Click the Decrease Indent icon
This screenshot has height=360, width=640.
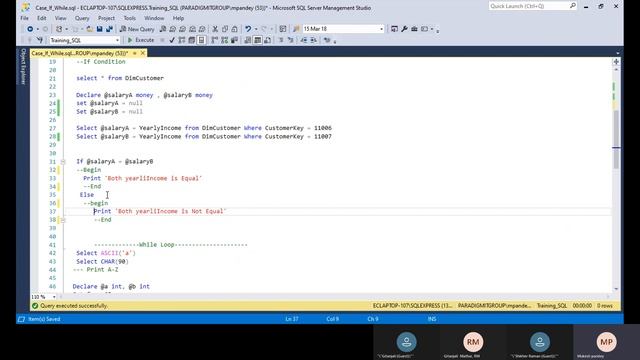[x=304, y=40]
